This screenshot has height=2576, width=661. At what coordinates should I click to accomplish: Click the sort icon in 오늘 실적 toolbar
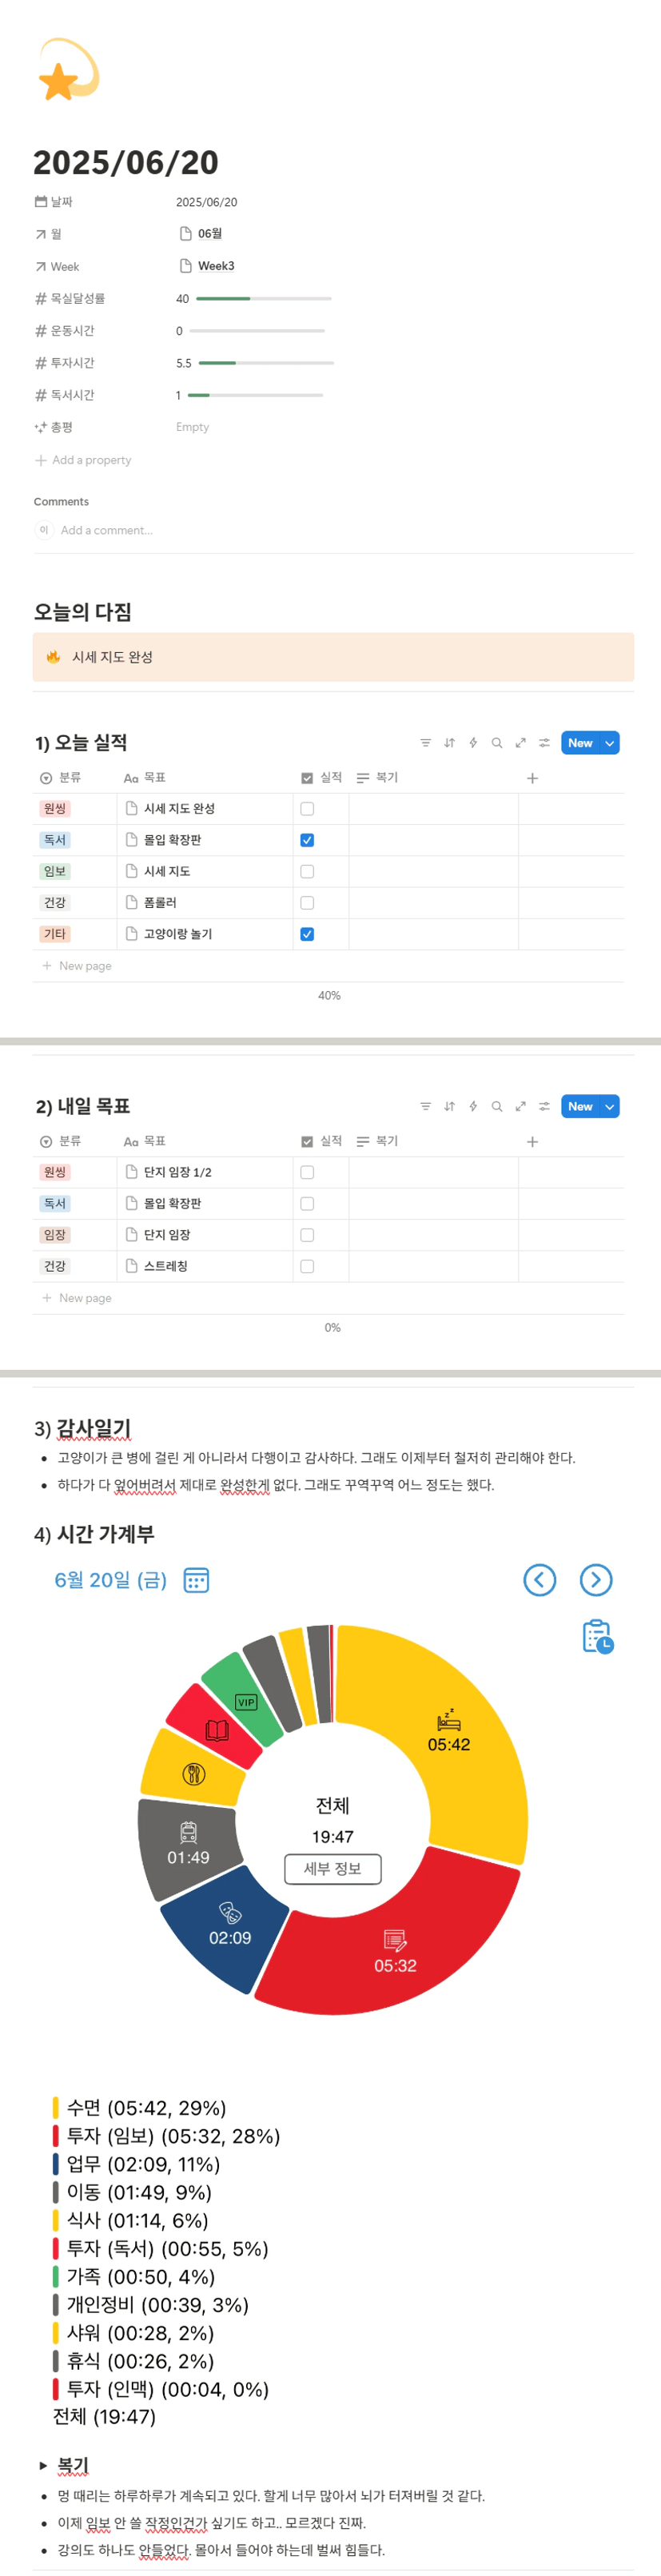449,743
